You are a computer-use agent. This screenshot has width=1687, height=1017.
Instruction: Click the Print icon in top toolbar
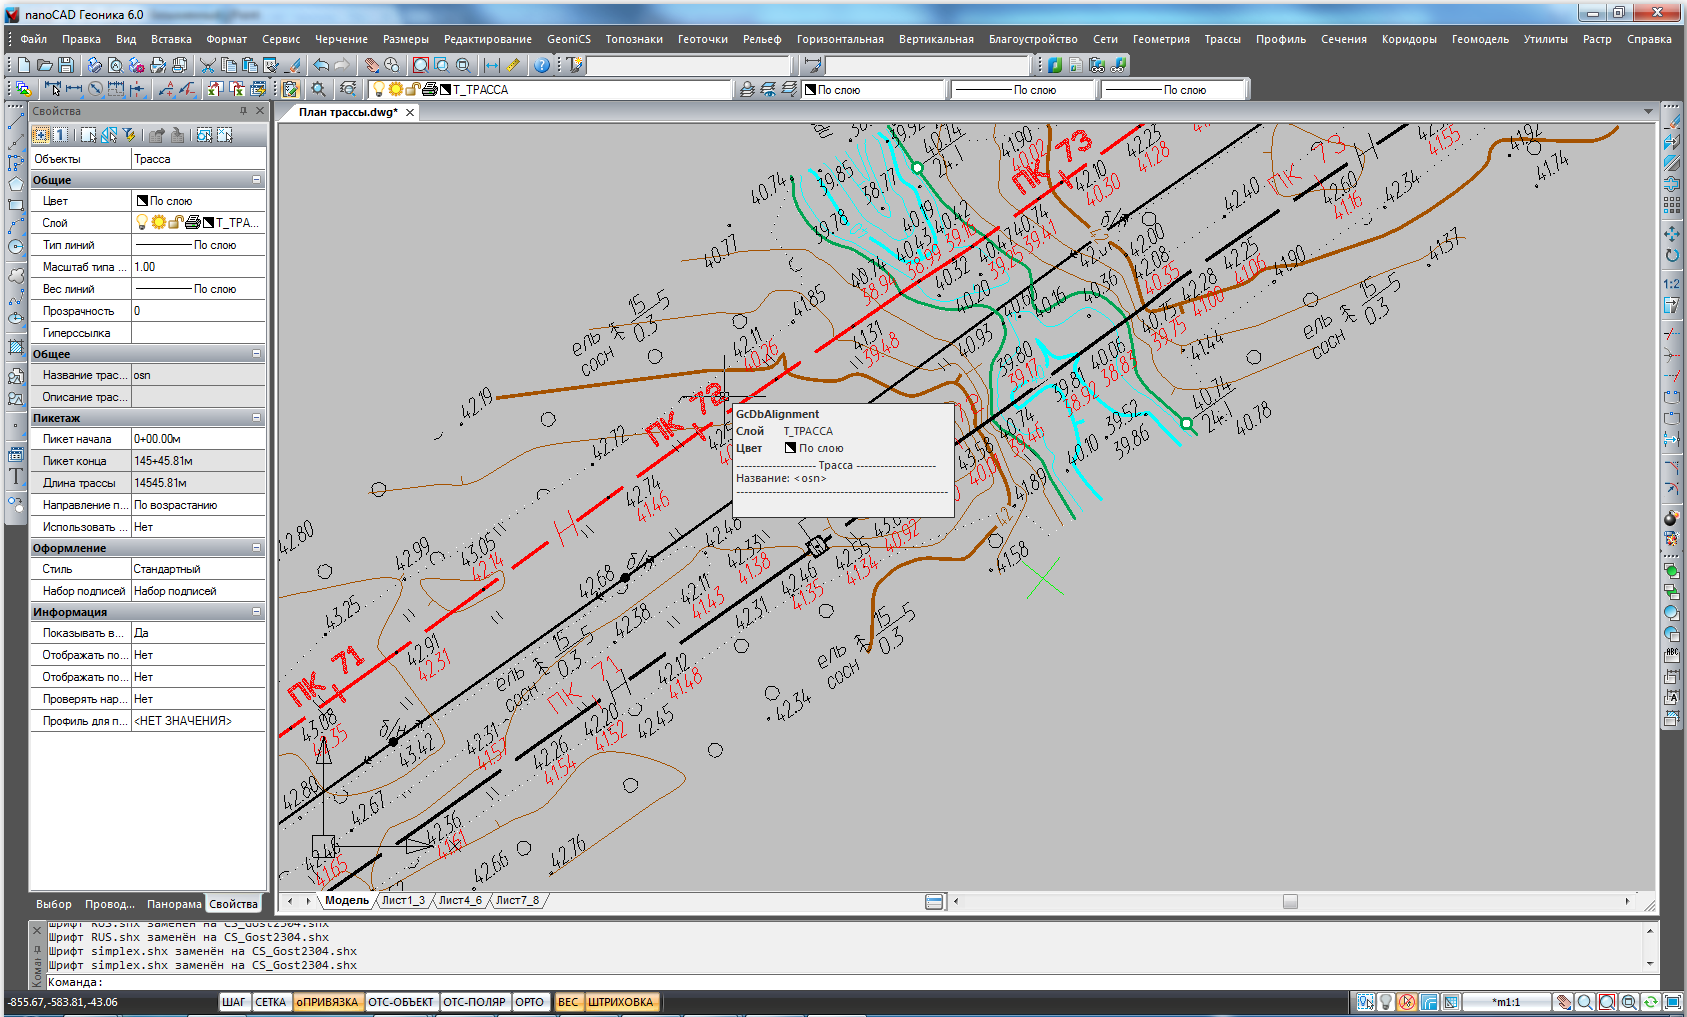pos(94,65)
